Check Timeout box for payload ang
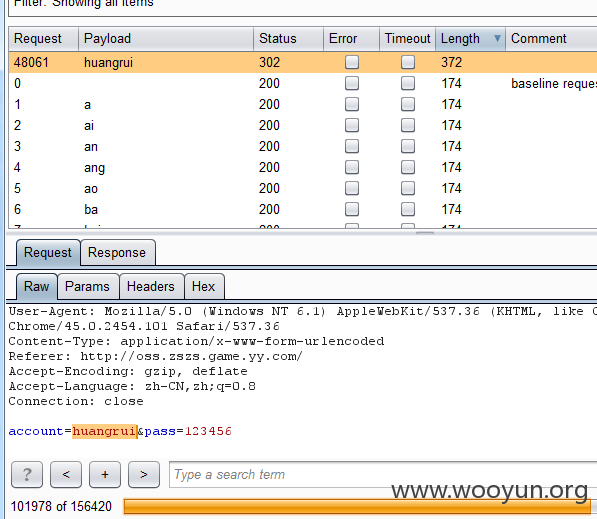 click(408, 167)
